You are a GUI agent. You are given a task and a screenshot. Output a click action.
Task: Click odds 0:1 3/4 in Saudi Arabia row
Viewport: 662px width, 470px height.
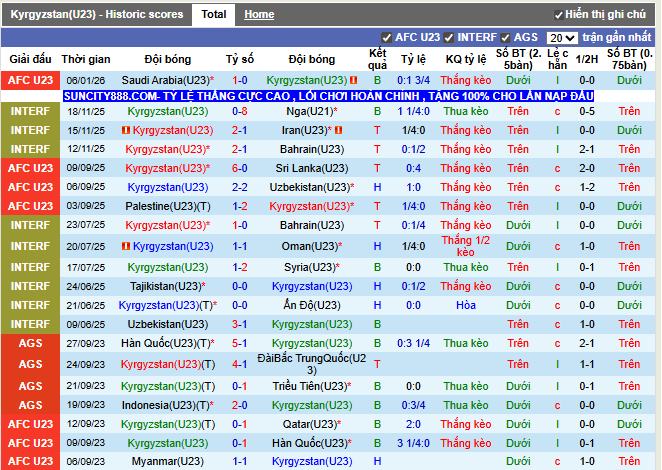[x=413, y=80]
